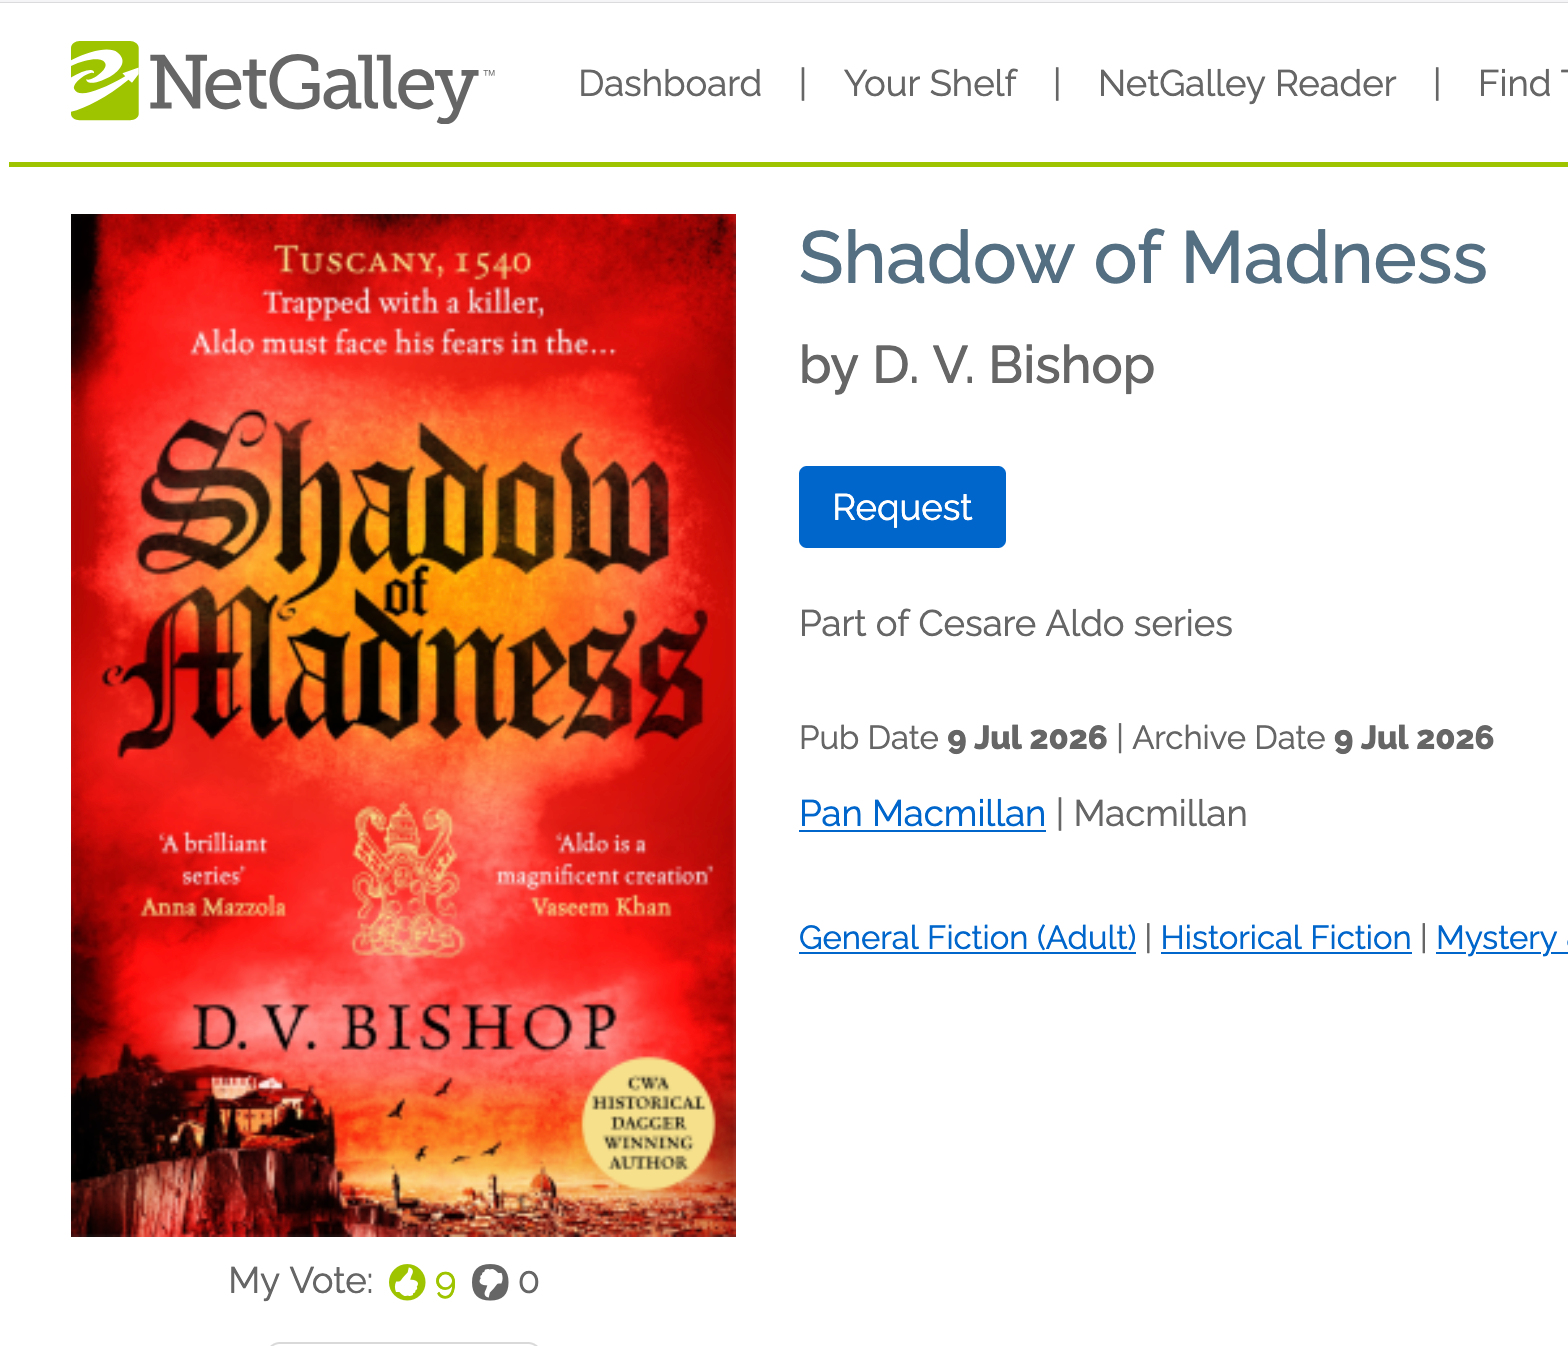Click the Shadow of Madness title heading
This screenshot has width=1568, height=1346.
point(1142,258)
